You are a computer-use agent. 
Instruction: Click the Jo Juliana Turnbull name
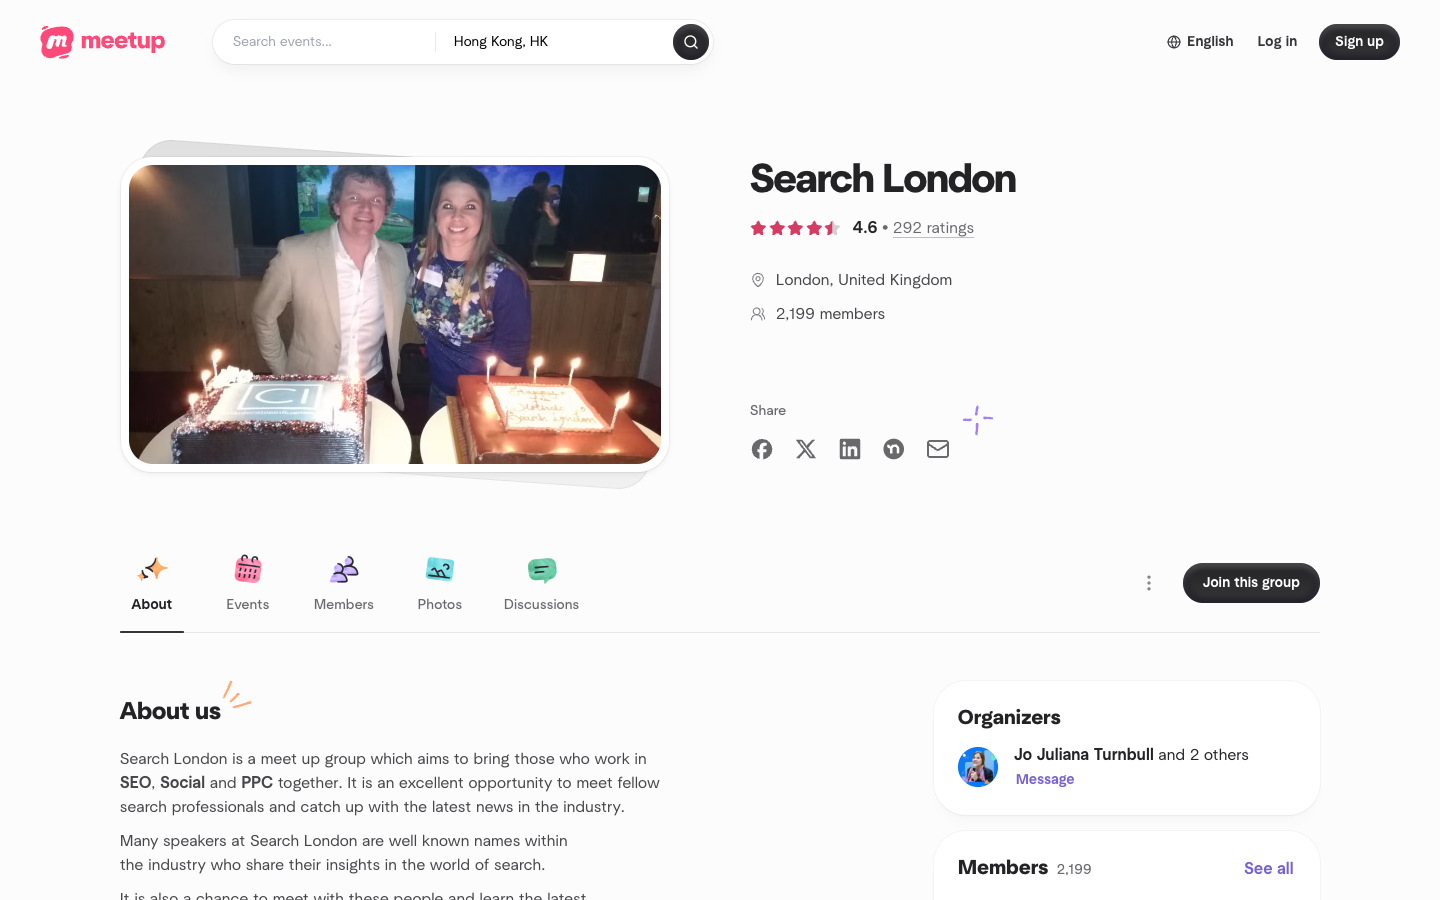tap(1084, 754)
